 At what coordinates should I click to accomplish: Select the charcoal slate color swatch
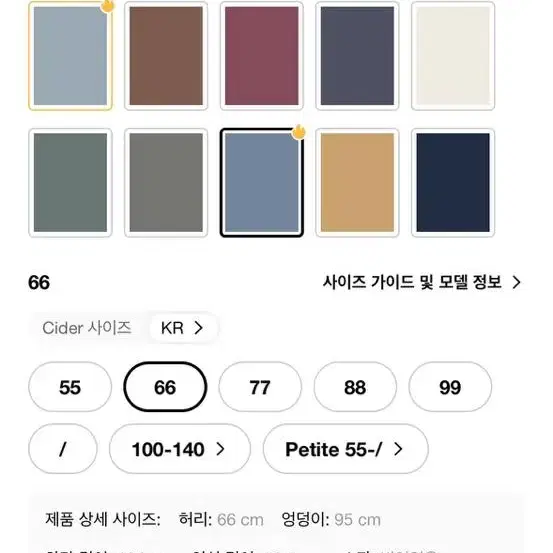tap(357, 56)
